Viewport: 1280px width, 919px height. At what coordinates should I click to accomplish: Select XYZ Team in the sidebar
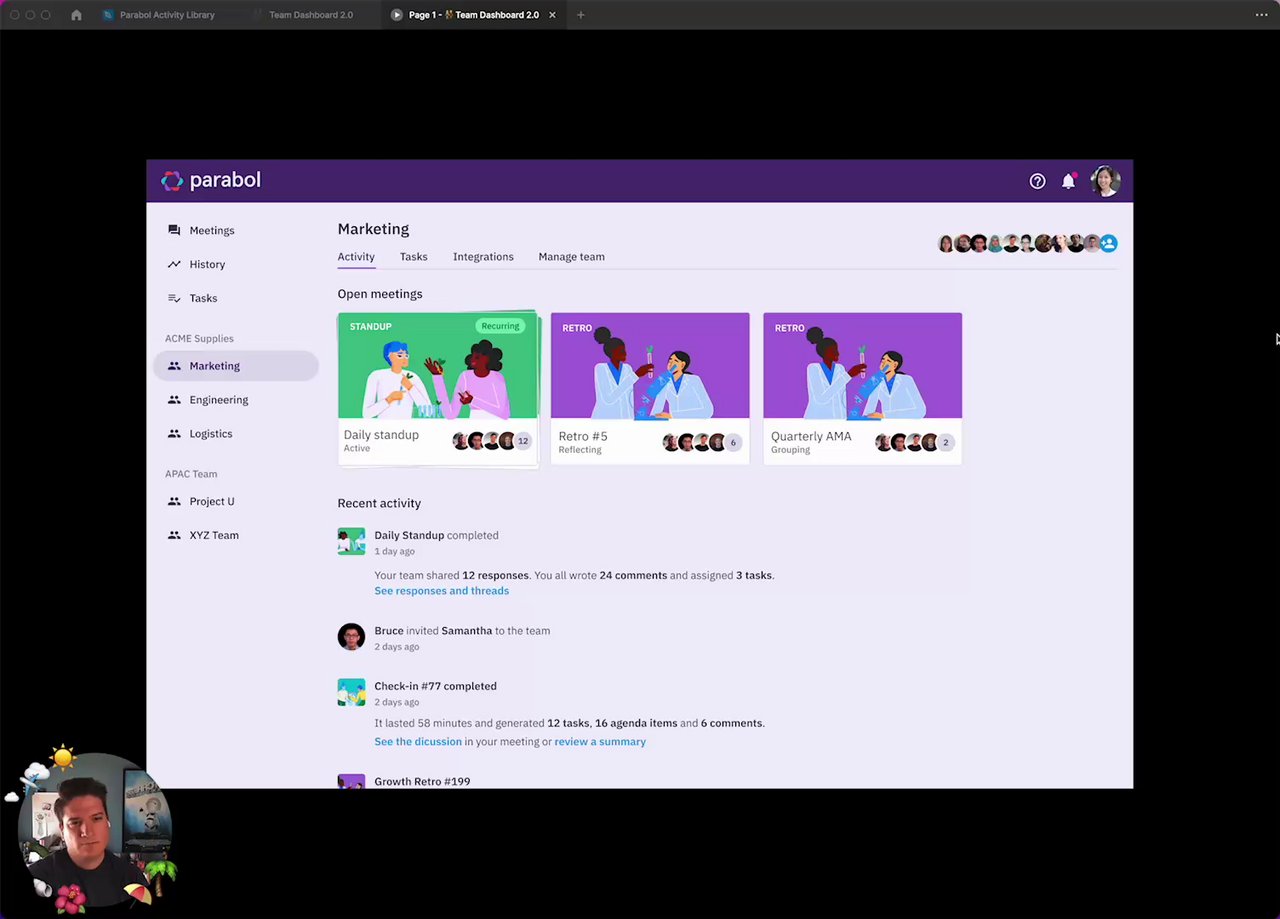tap(214, 535)
